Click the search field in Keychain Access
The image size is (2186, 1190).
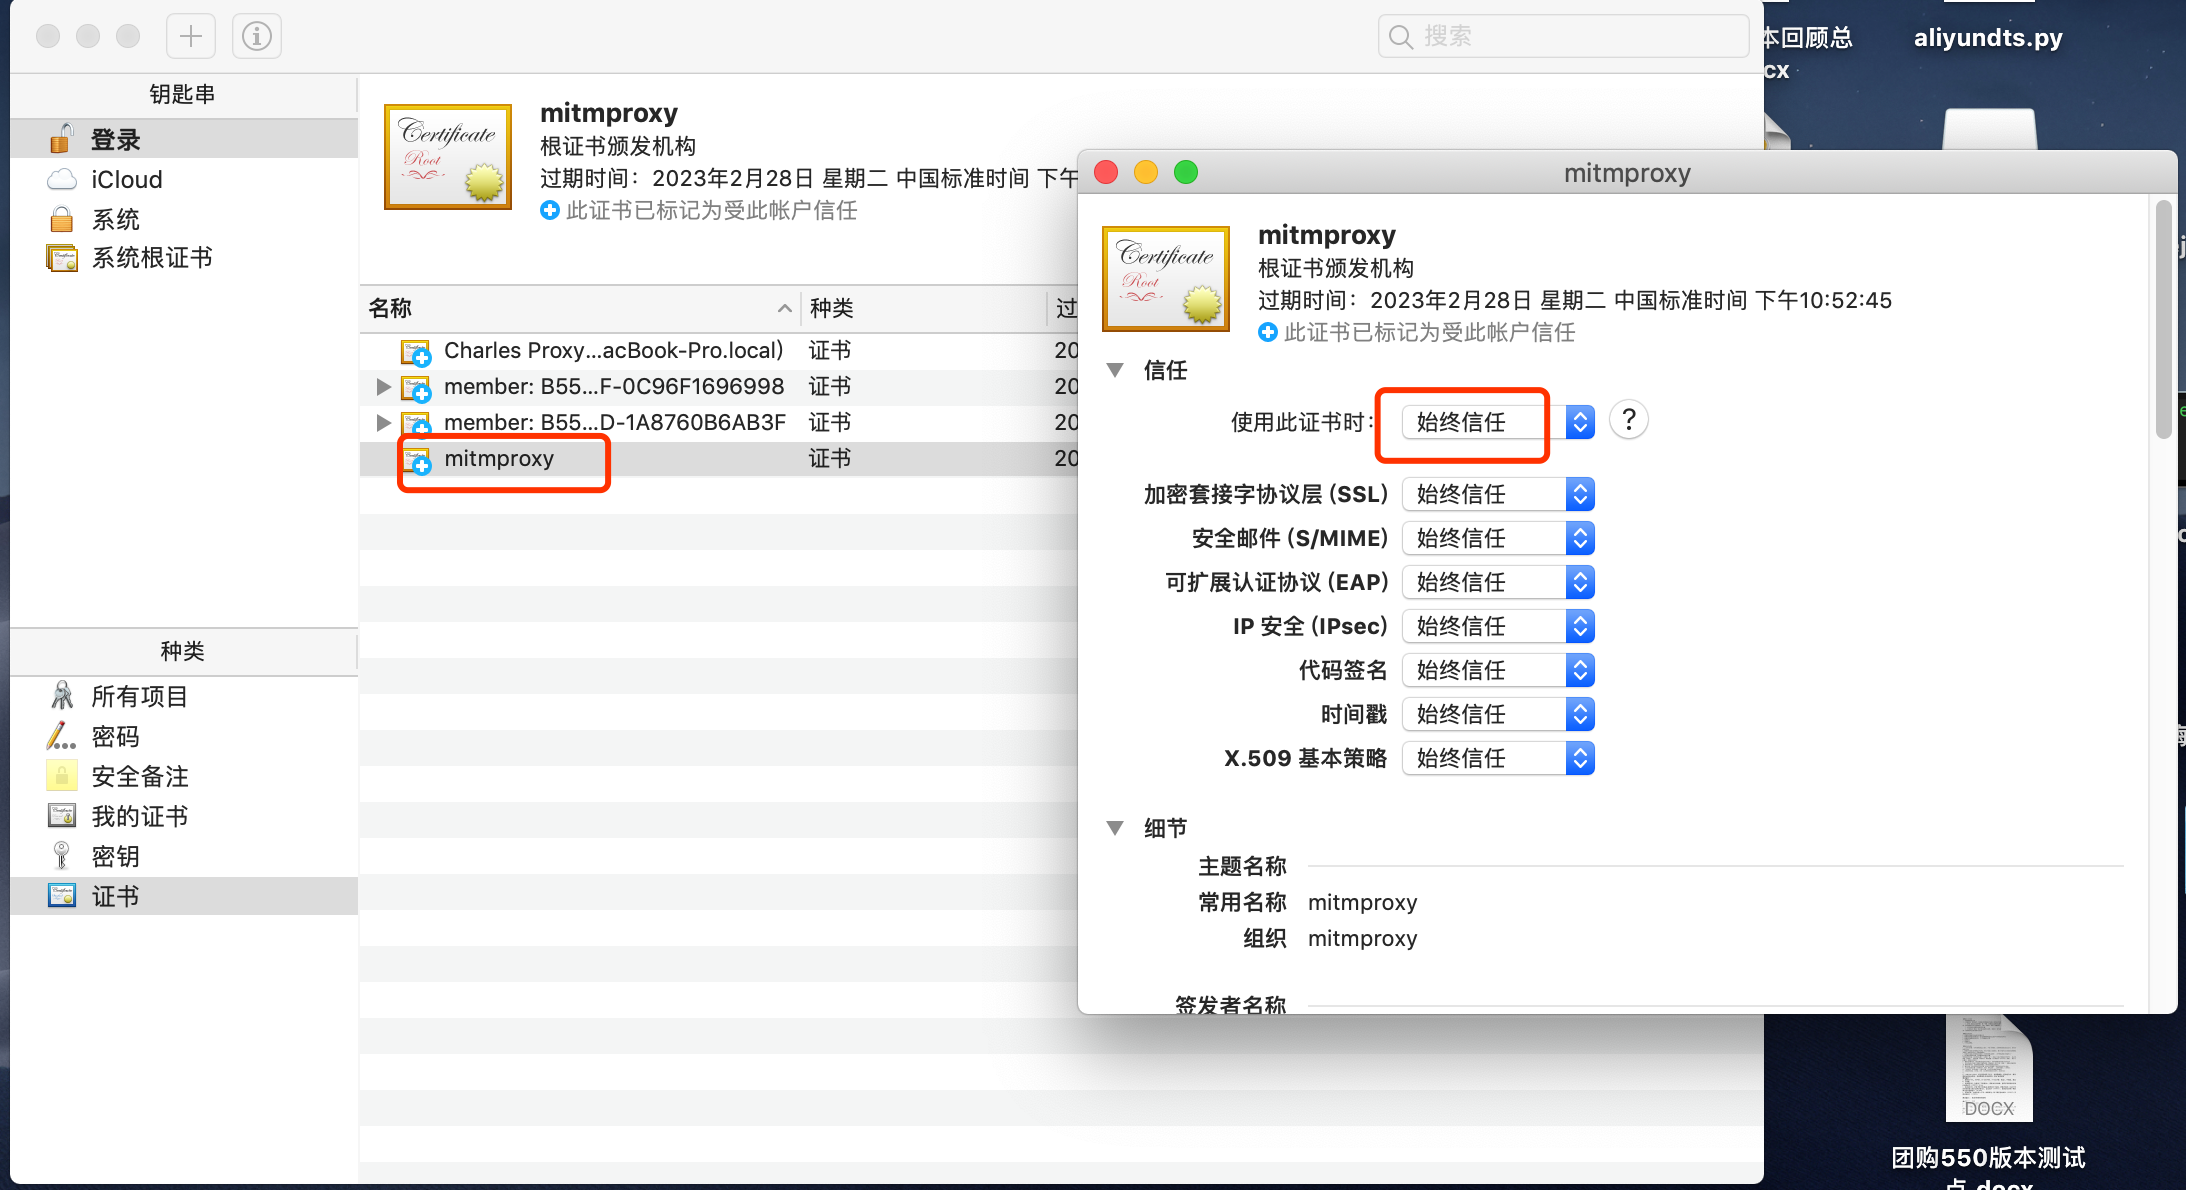tap(1563, 36)
